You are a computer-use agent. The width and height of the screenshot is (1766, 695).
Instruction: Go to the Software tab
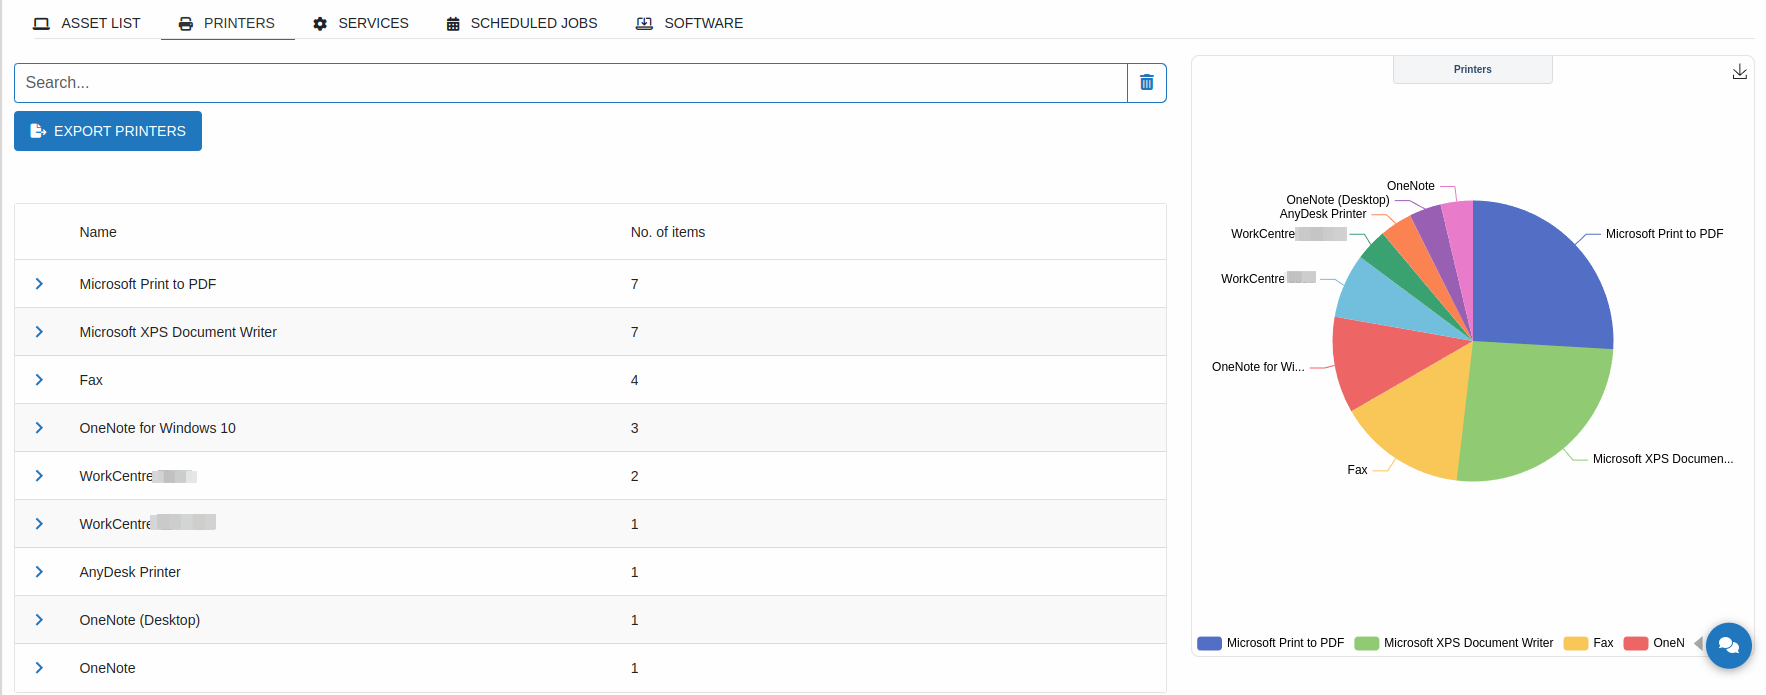pyautogui.click(x=690, y=23)
